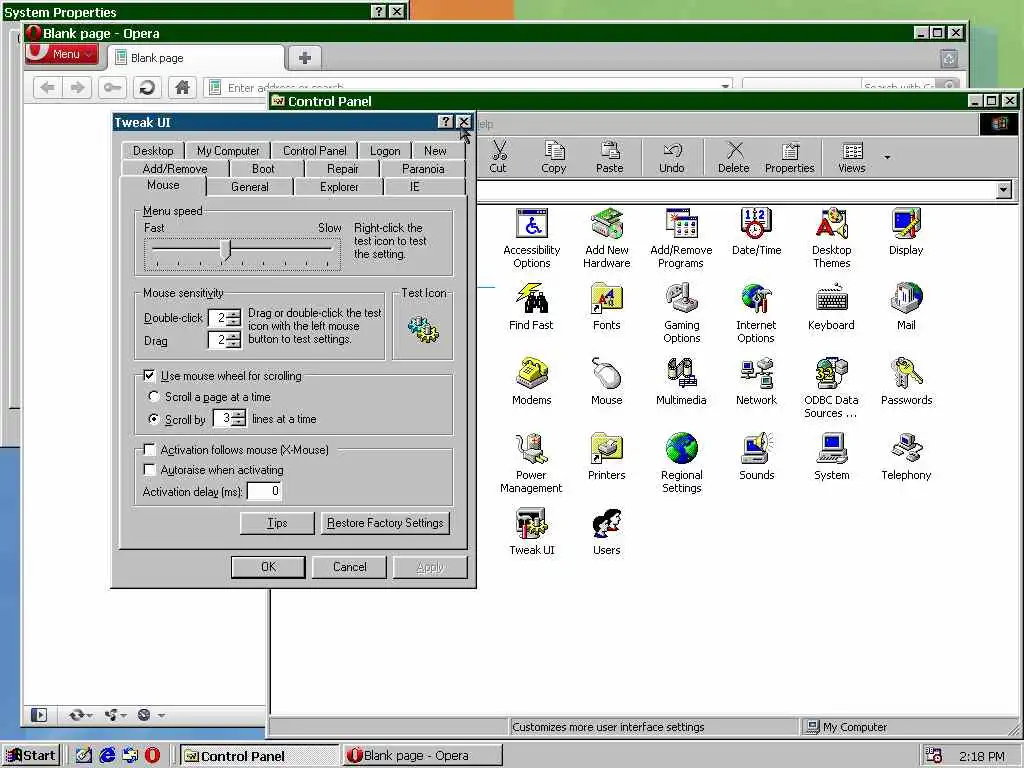This screenshot has height=768, width=1024.
Task: Adjust scroll lines spinner
Action: click(x=239, y=418)
